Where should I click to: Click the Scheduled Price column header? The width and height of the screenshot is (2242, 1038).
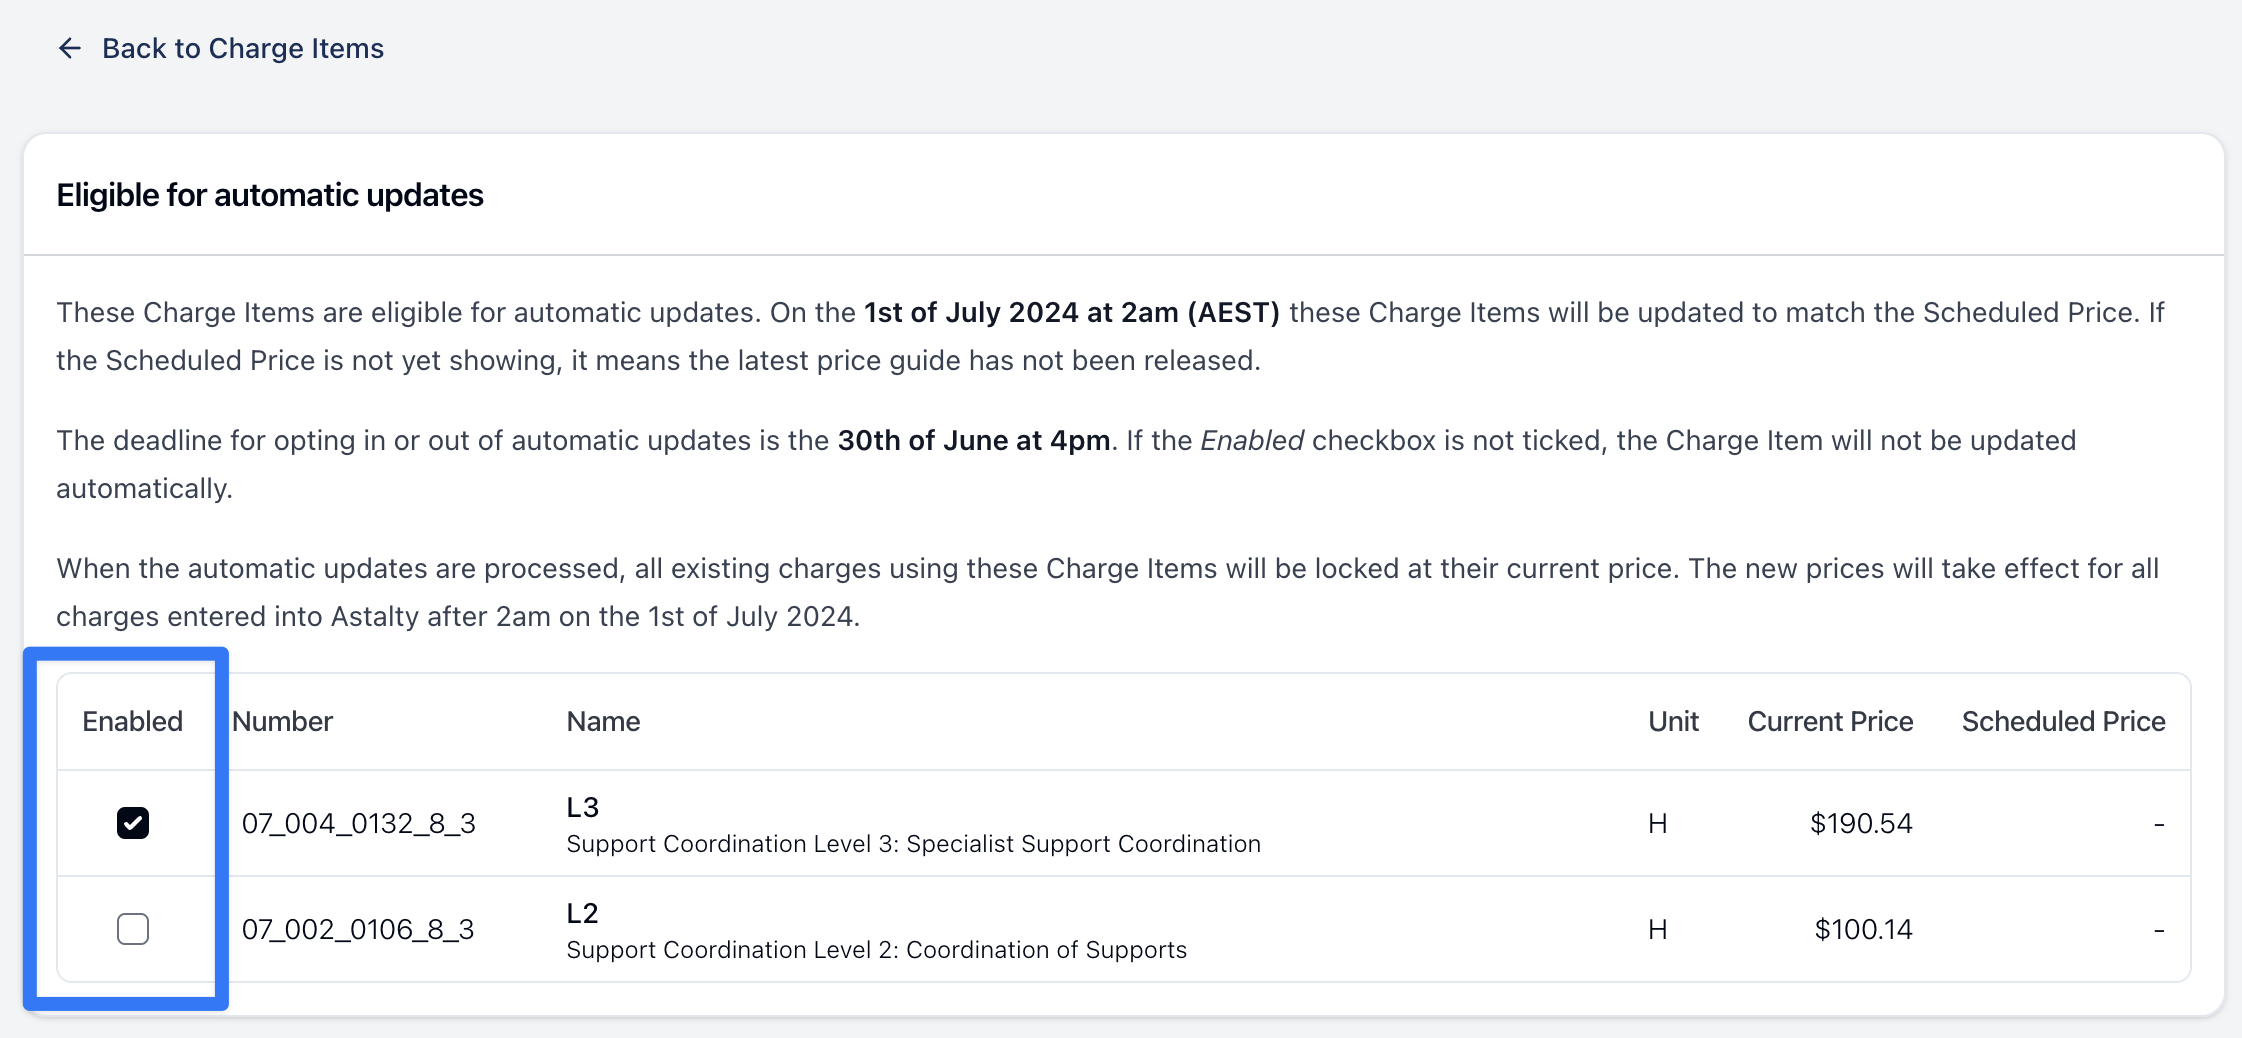tap(2063, 721)
